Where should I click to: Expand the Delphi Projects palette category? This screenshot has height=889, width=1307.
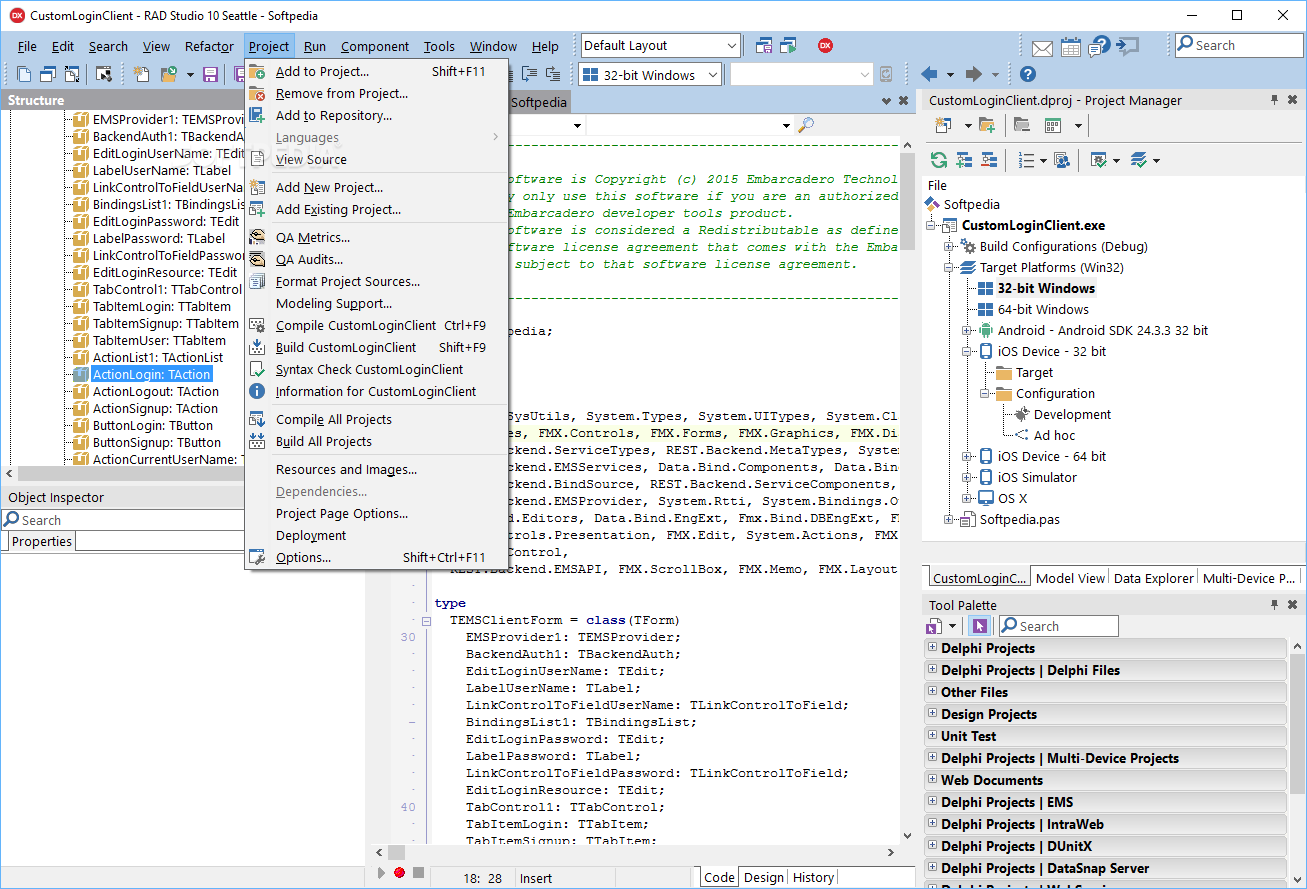(x=933, y=648)
